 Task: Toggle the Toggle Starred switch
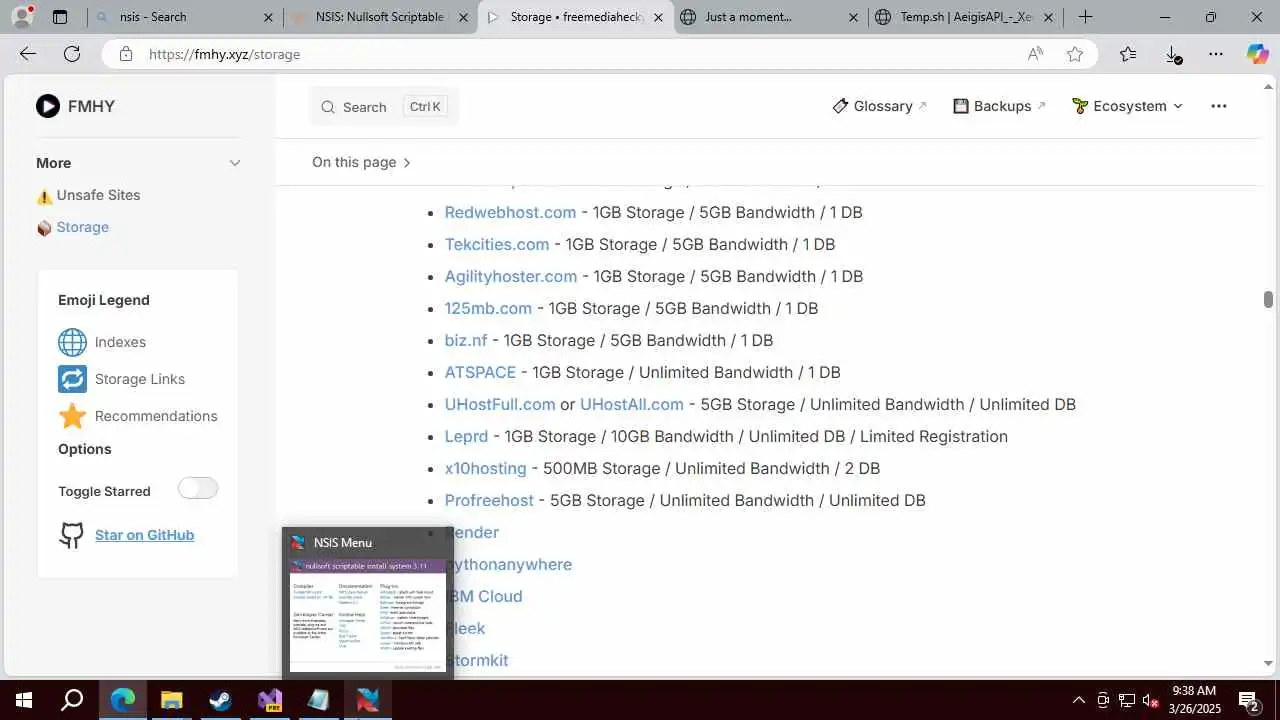(x=198, y=488)
